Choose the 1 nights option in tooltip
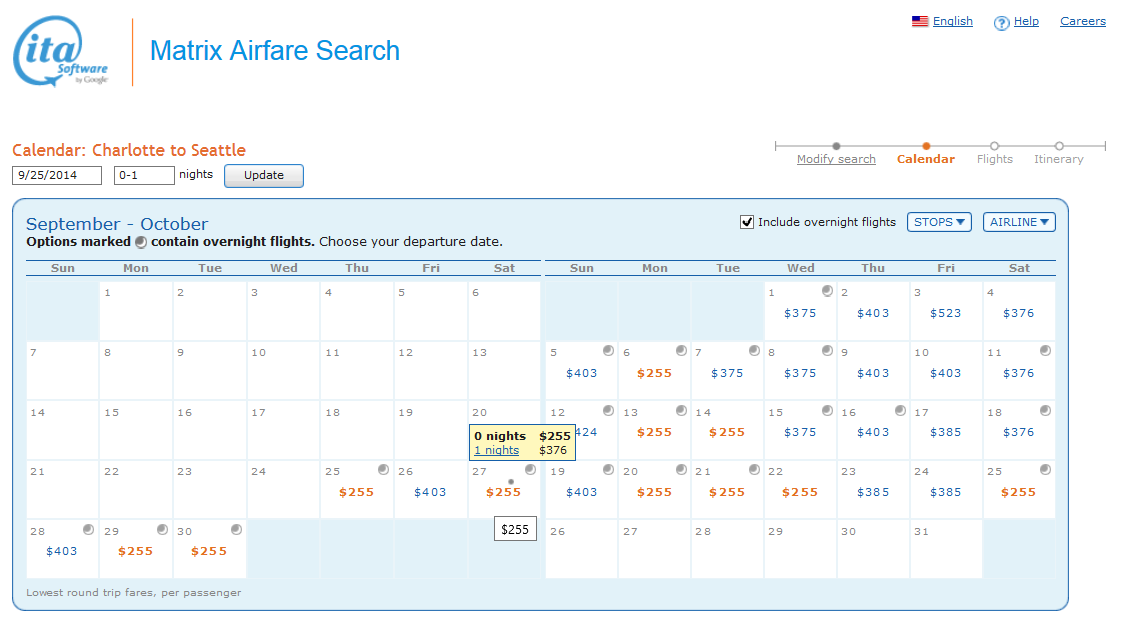 496,450
